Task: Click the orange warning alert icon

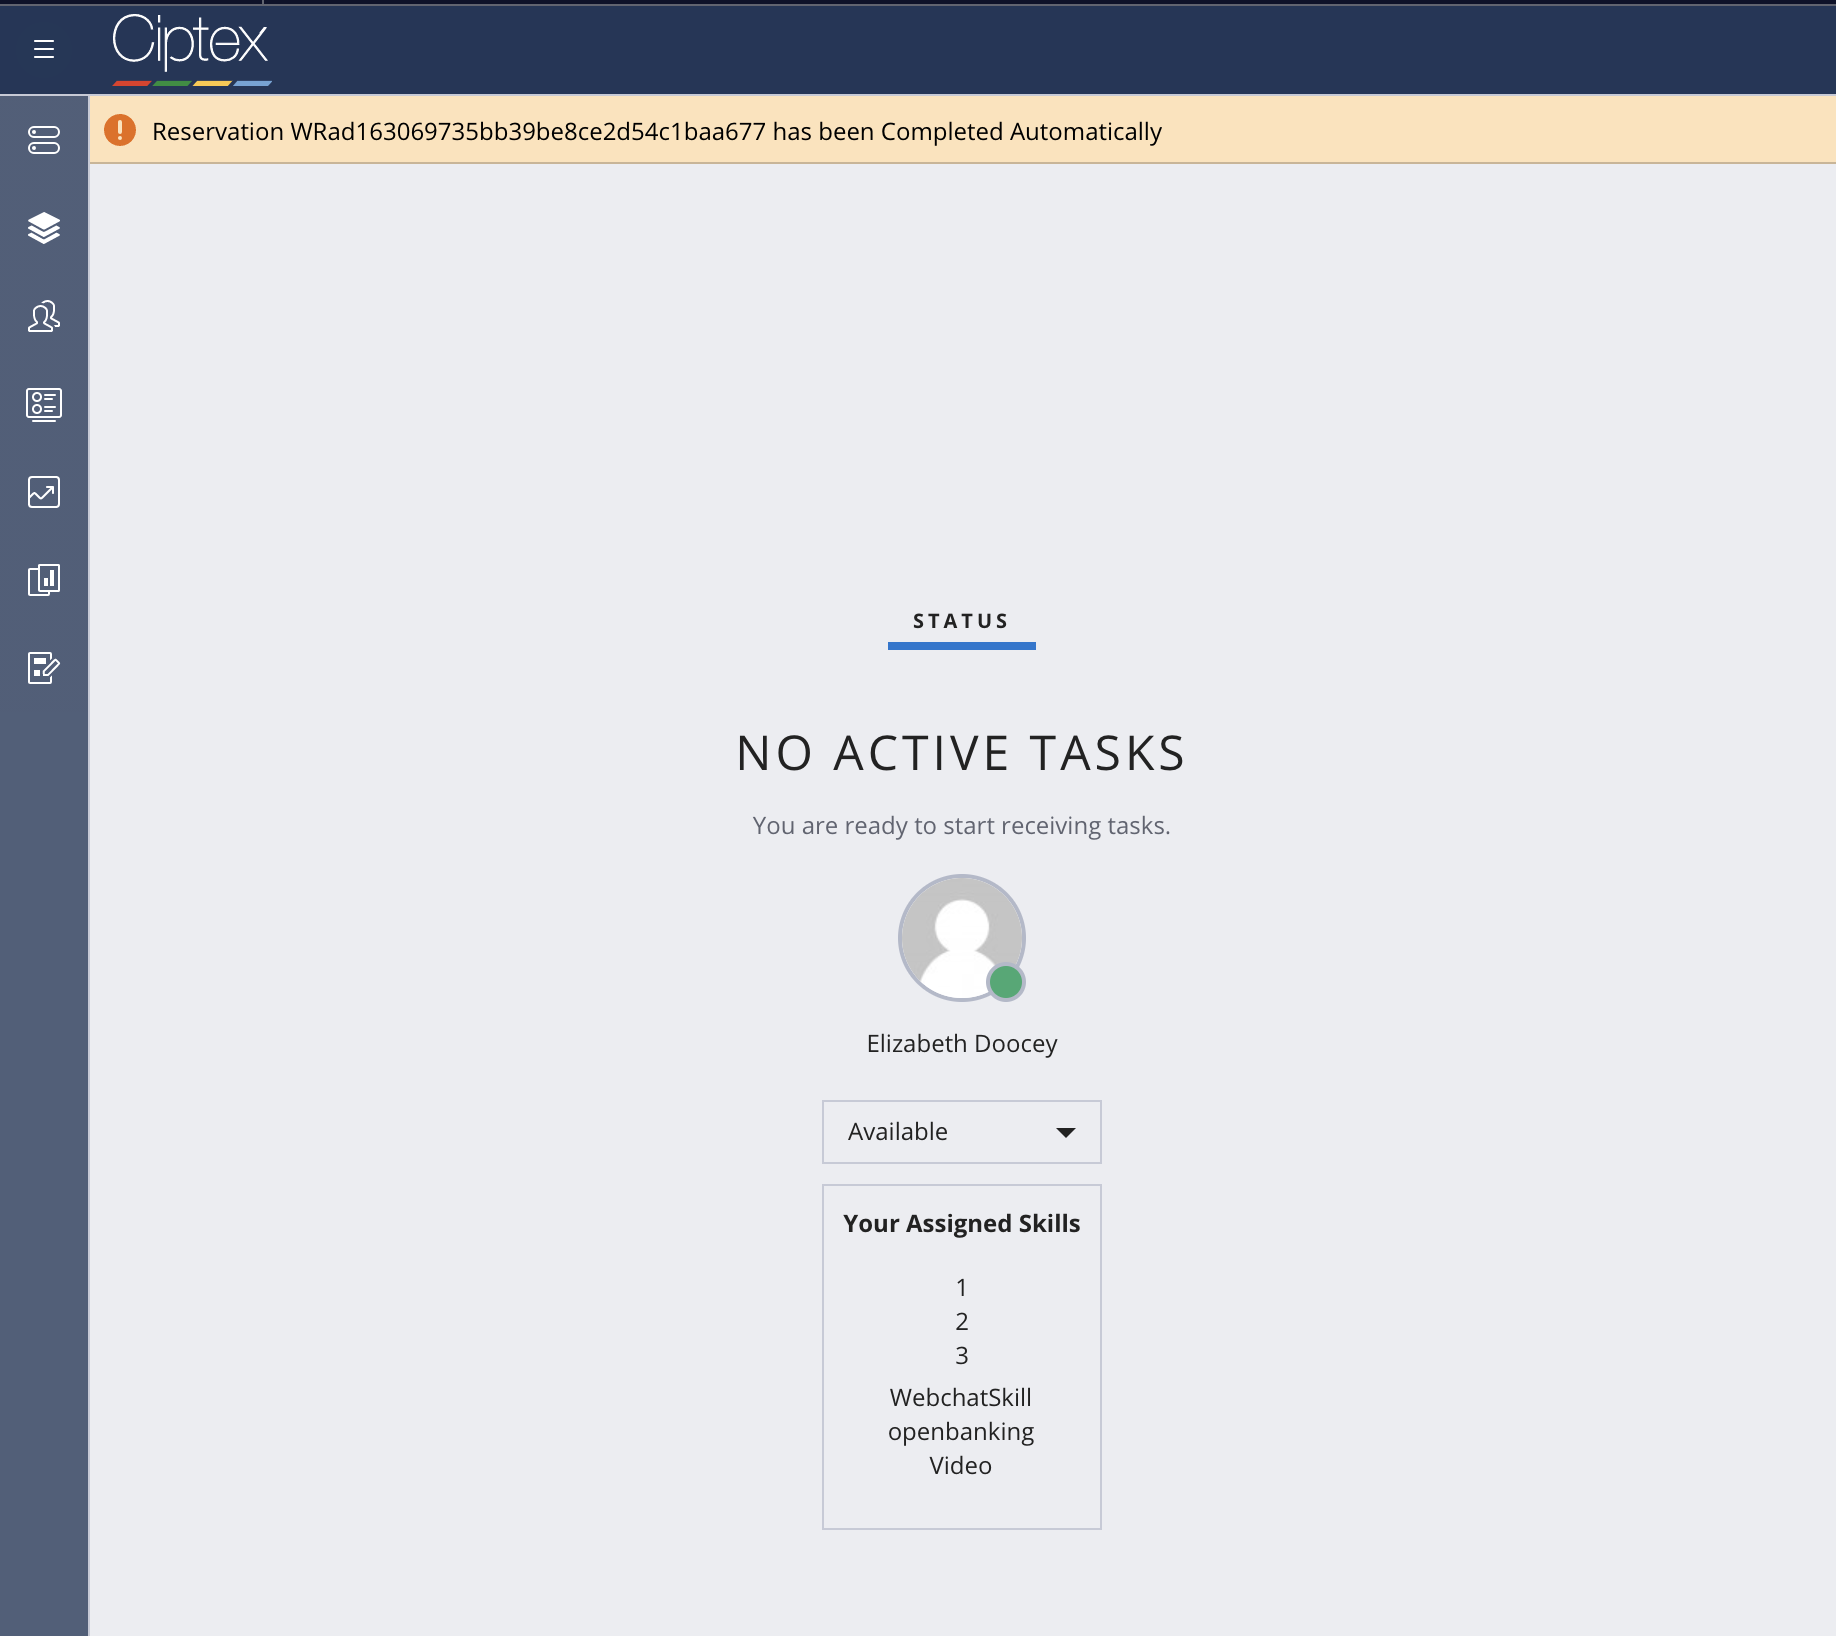Action: click(120, 130)
